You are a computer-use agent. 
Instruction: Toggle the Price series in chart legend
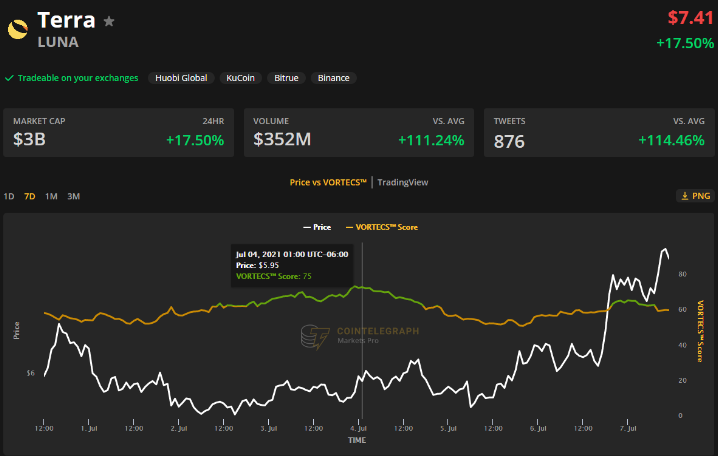(317, 227)
